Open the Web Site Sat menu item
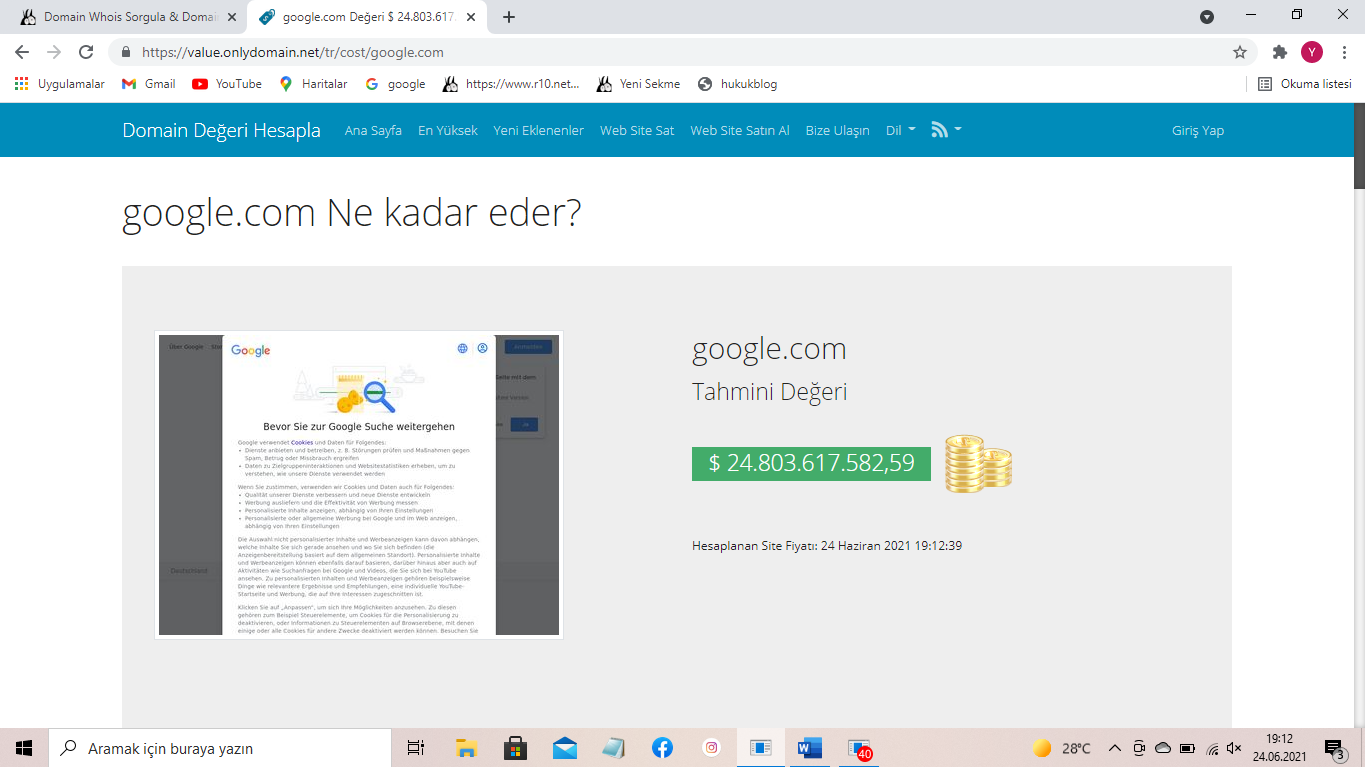Image resolution: width=1365 pixels, height=767 pixels. 637,130
